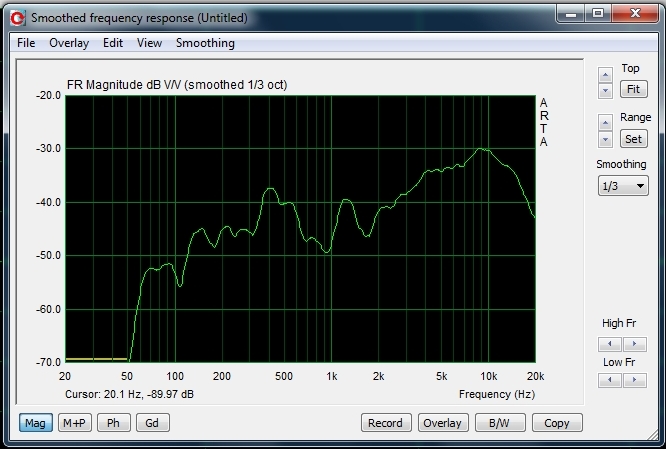Move Low Fr right with arrow
The image size is (666, 449).
635,380
